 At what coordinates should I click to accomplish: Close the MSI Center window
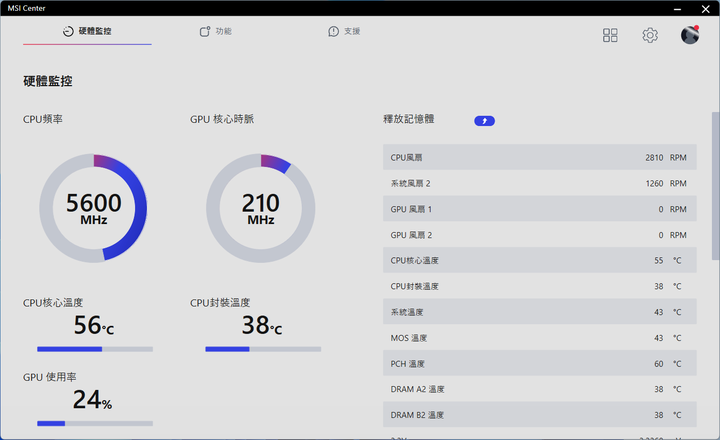pos(706,9)
